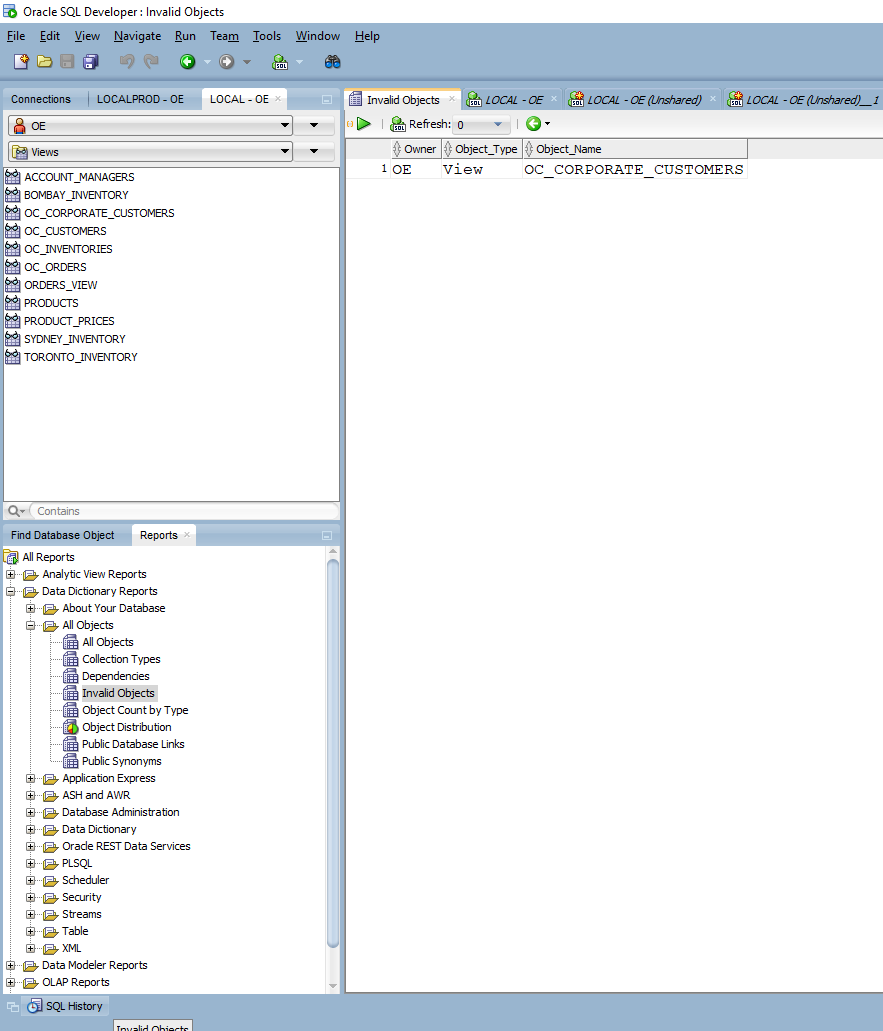This screenshot has width=883, height=1031.
Task: Click the Redo toolbar icon
Action: tap(151, 62)
